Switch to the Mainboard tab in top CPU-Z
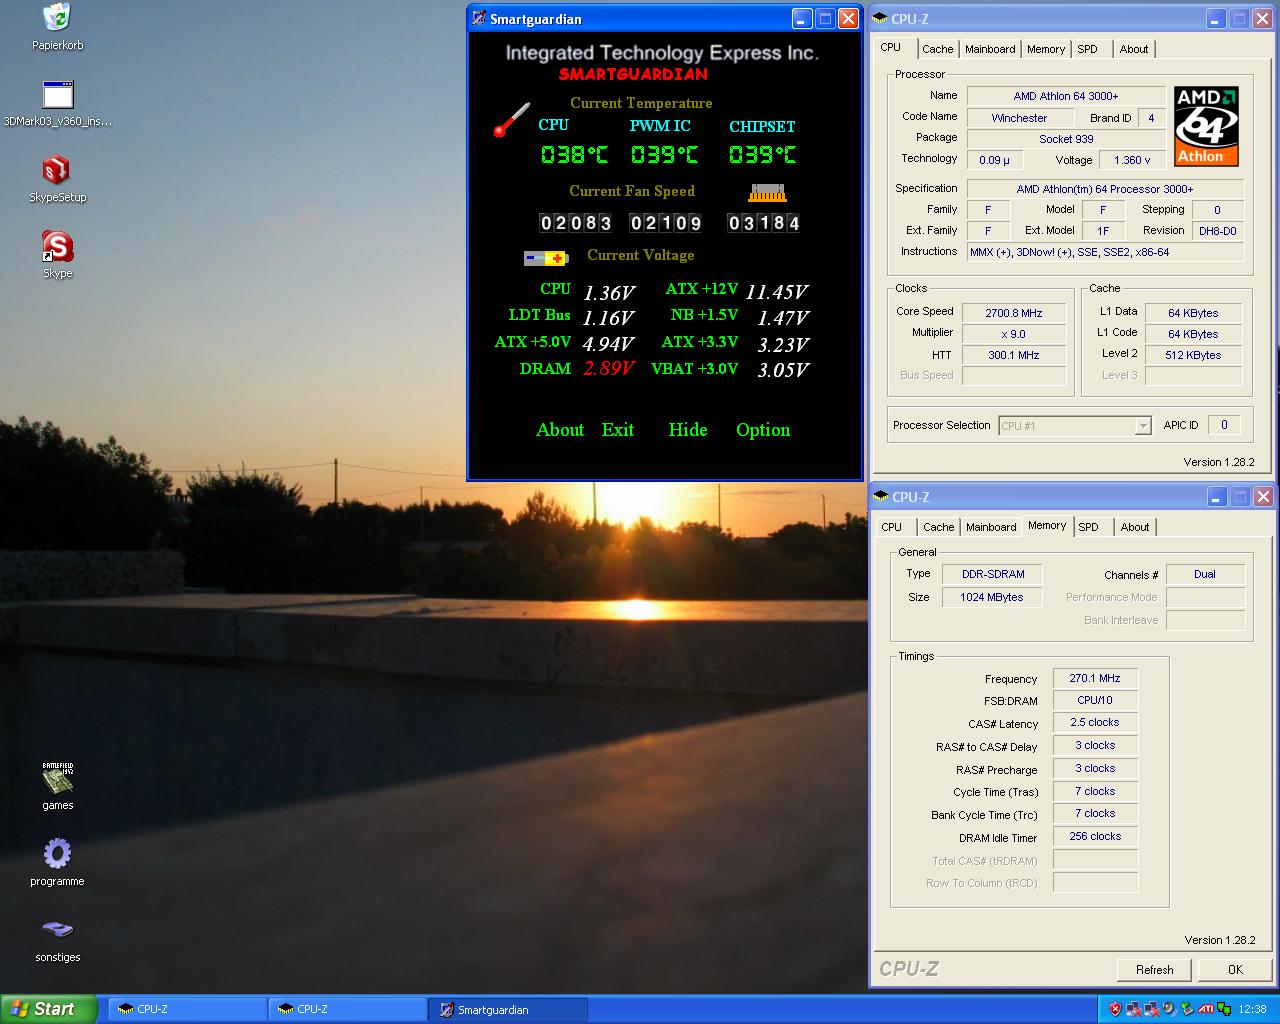 pyautogui.click(x=990, y=49)
